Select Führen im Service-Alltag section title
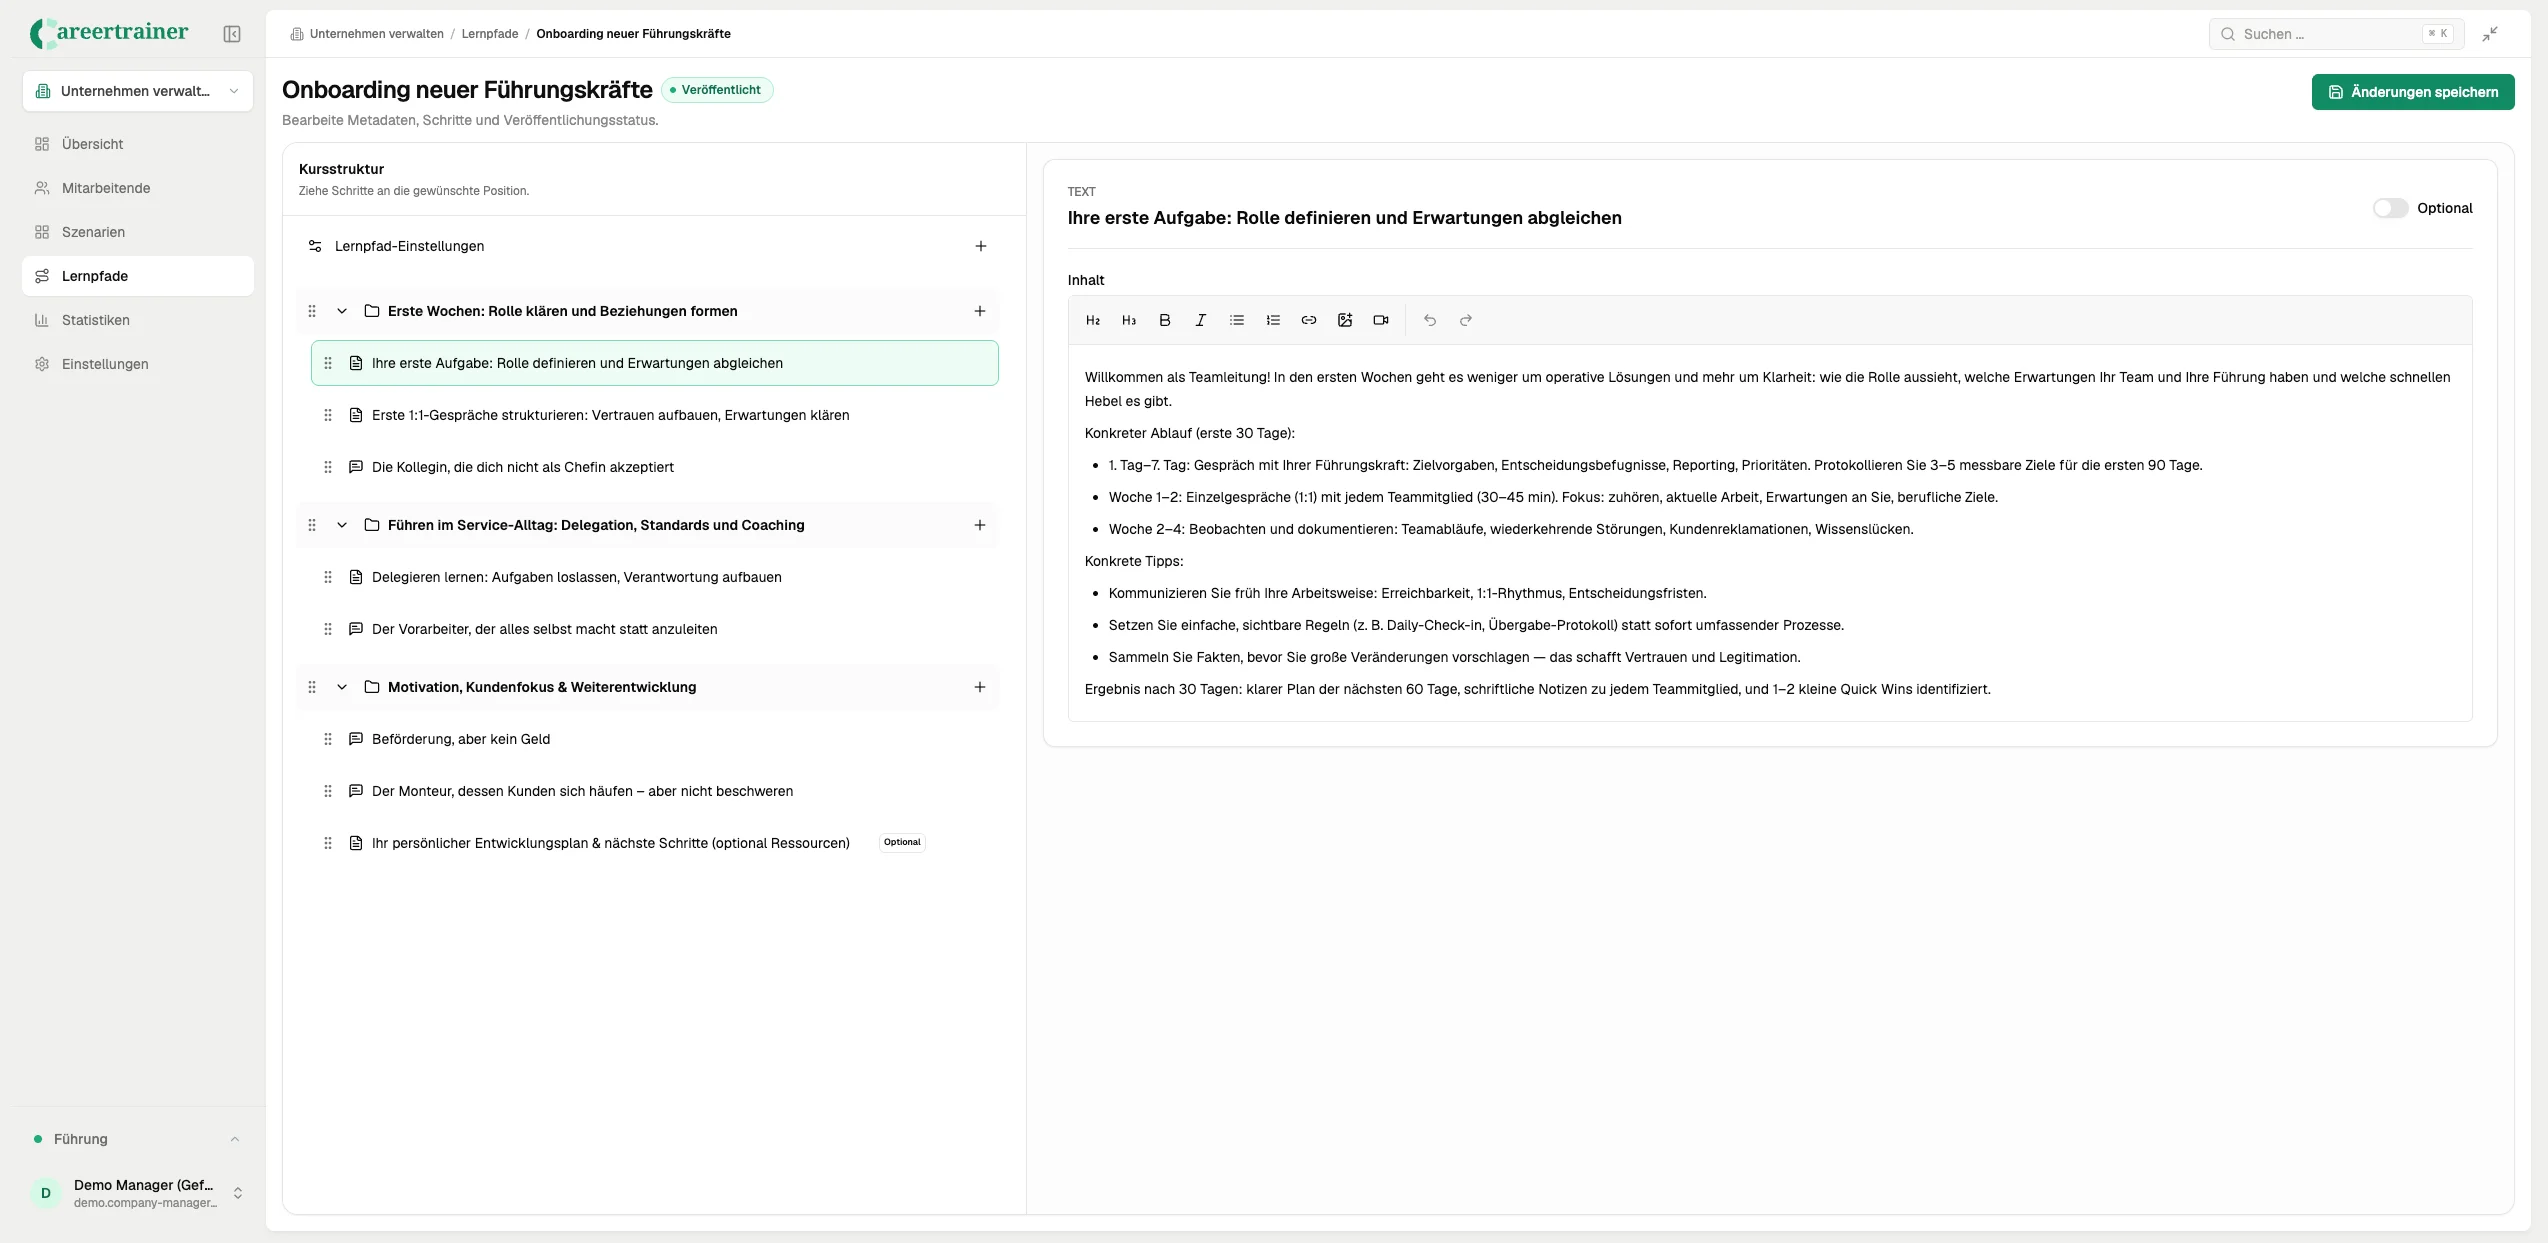2548x1243 pixels. pos(596,525)
